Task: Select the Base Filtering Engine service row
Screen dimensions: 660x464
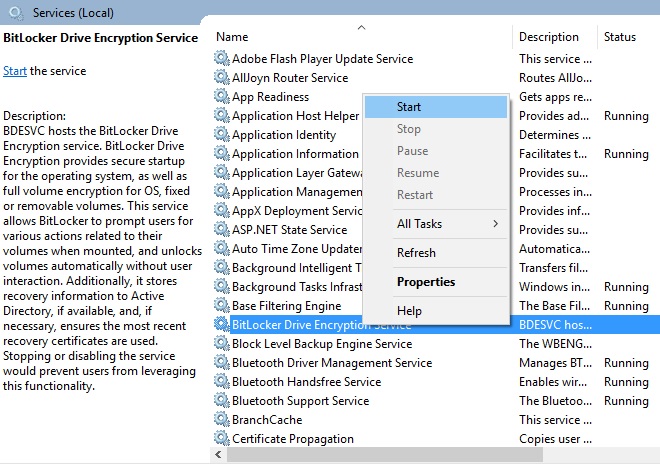Action: tap(286, 306)
